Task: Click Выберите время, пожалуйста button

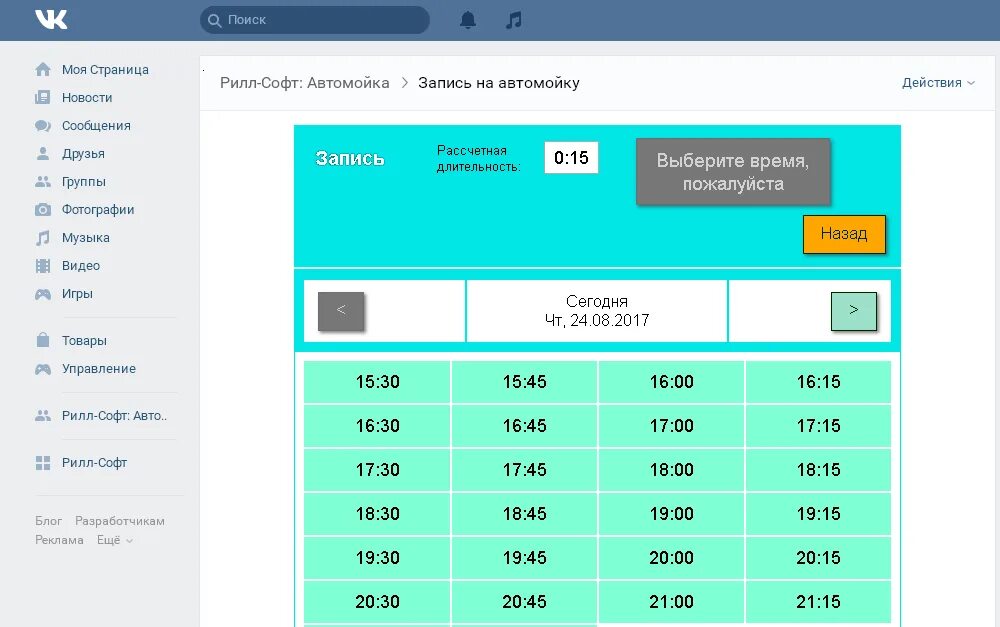Action: [x=733, y=172]
